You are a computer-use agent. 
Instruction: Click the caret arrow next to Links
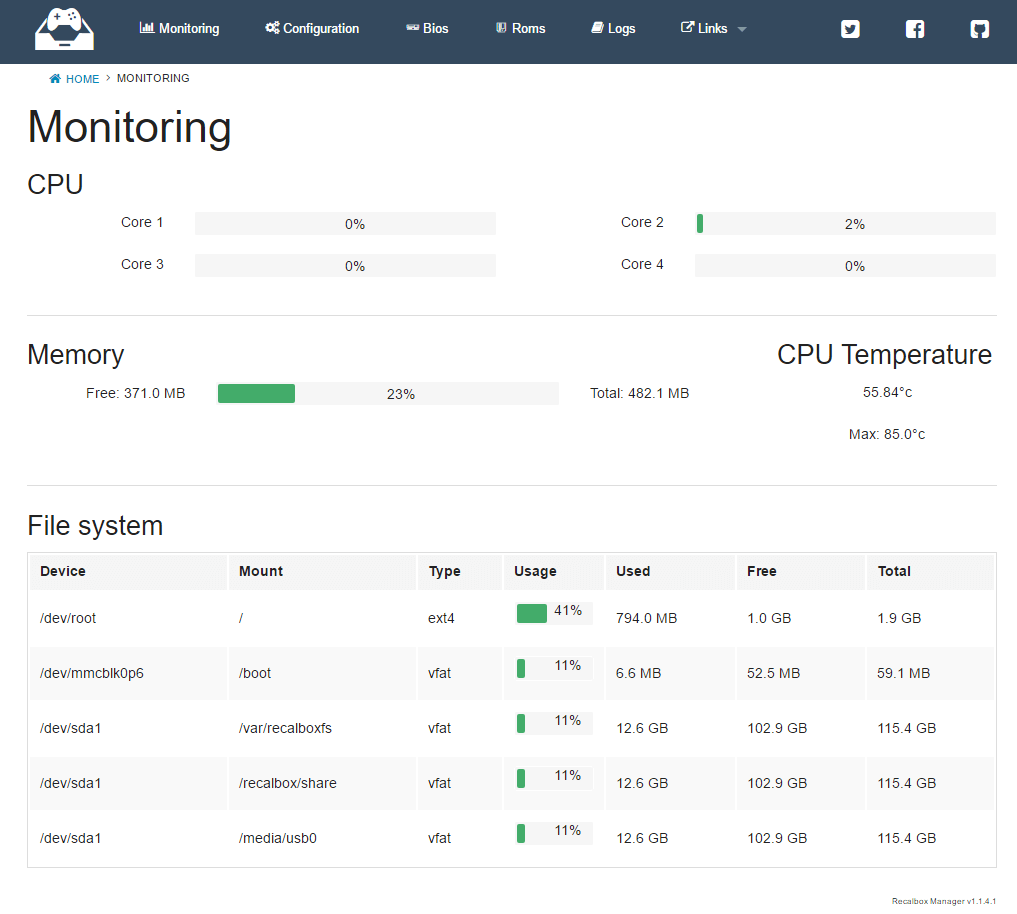pyautogui.click(x=742, y=30)
